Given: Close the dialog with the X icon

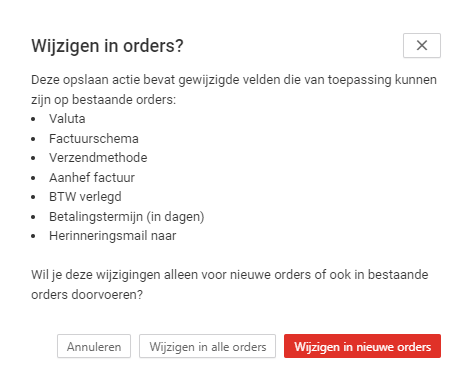Looking at the screenshot, I should (422, 45).
